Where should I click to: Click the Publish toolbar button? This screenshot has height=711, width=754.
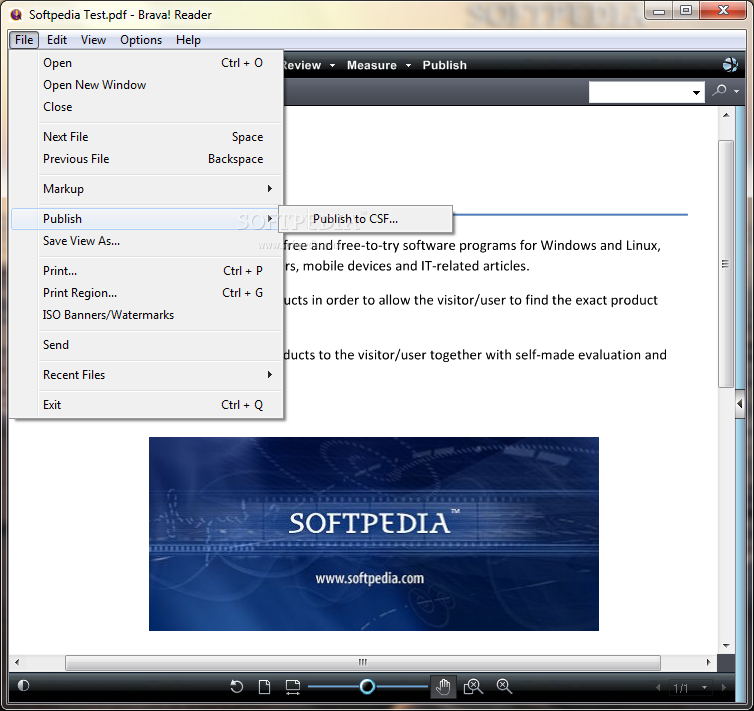pos(444,65)
